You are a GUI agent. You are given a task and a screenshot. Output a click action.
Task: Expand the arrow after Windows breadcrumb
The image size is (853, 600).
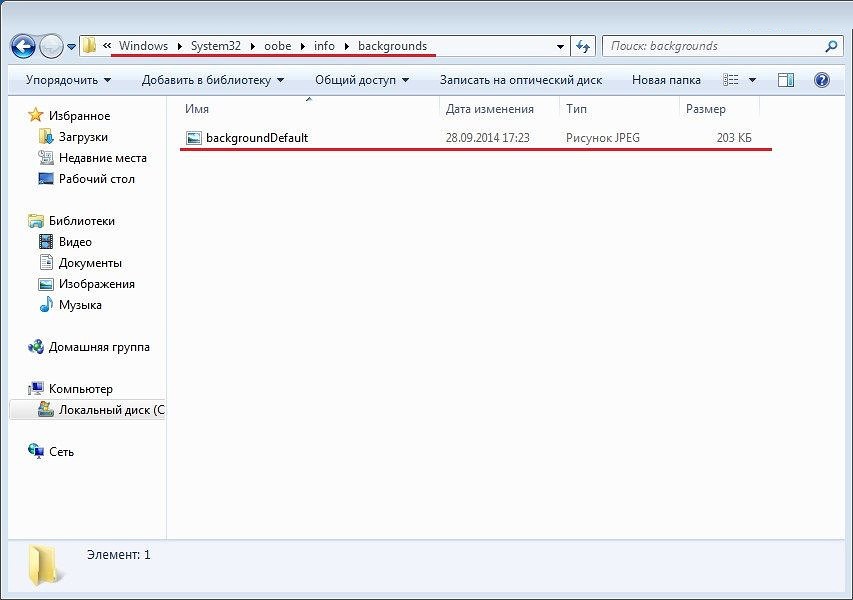(180, 46)
